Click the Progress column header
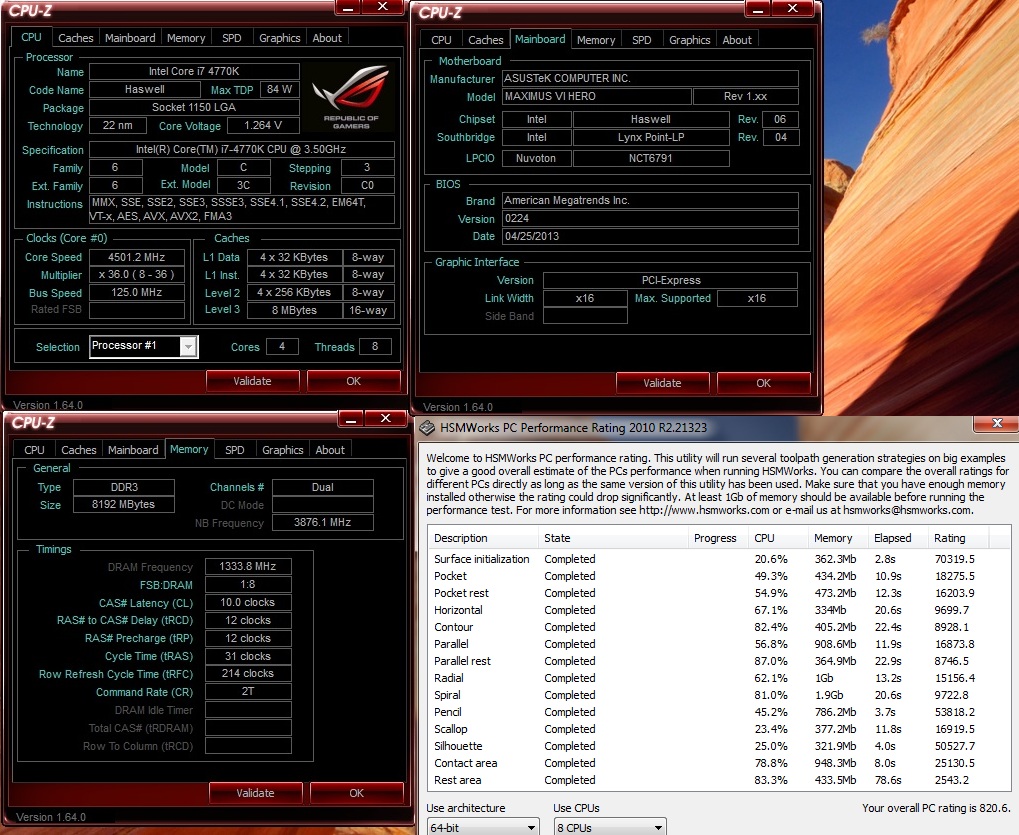Screen dimensions: 1019x835 718,538
